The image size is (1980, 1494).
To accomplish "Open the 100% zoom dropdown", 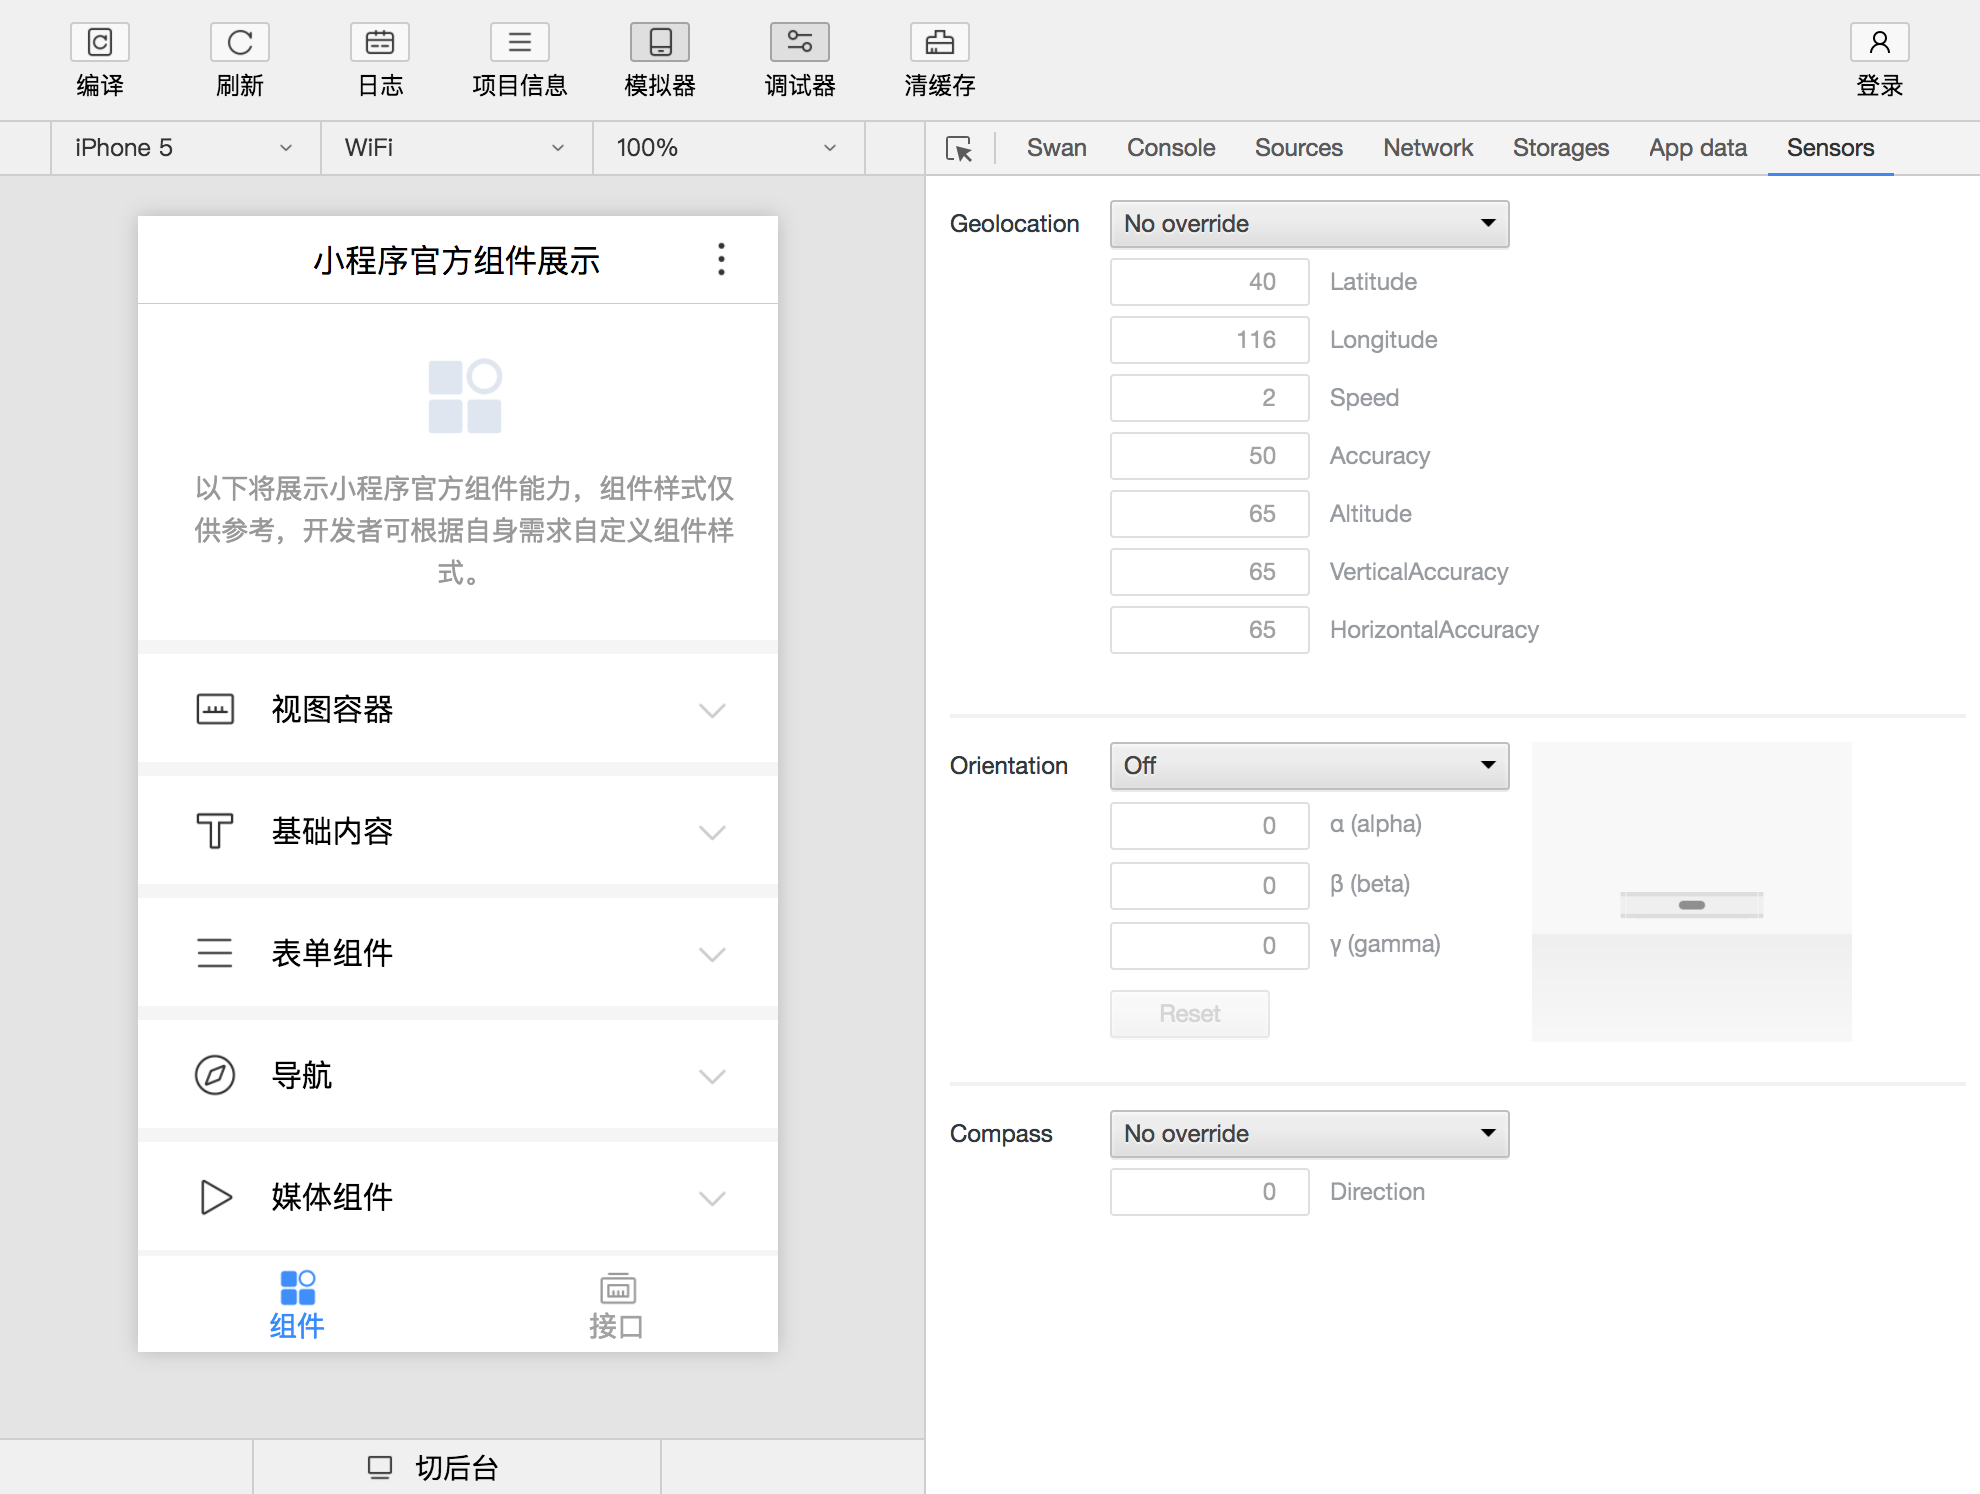I will (729, 148).
